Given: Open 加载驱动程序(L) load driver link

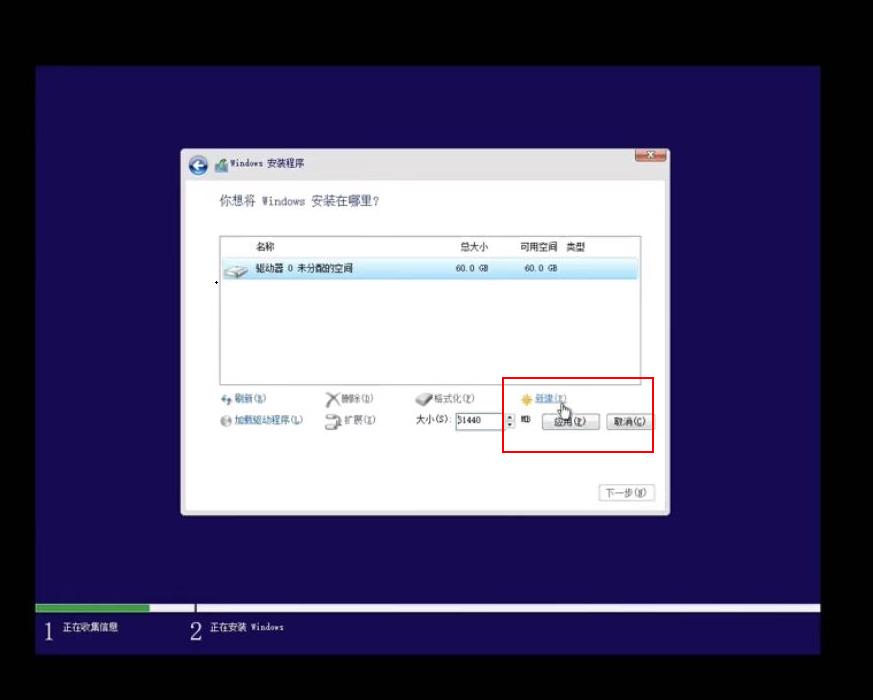Looking at the screenshot, I should 268,420.
